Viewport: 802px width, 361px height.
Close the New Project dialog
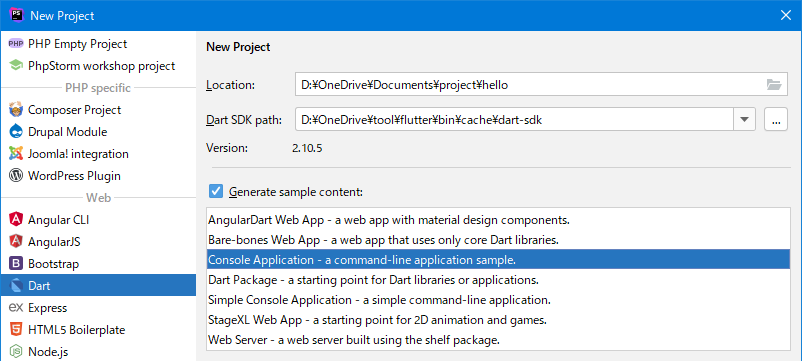click(x=786, y=15)
